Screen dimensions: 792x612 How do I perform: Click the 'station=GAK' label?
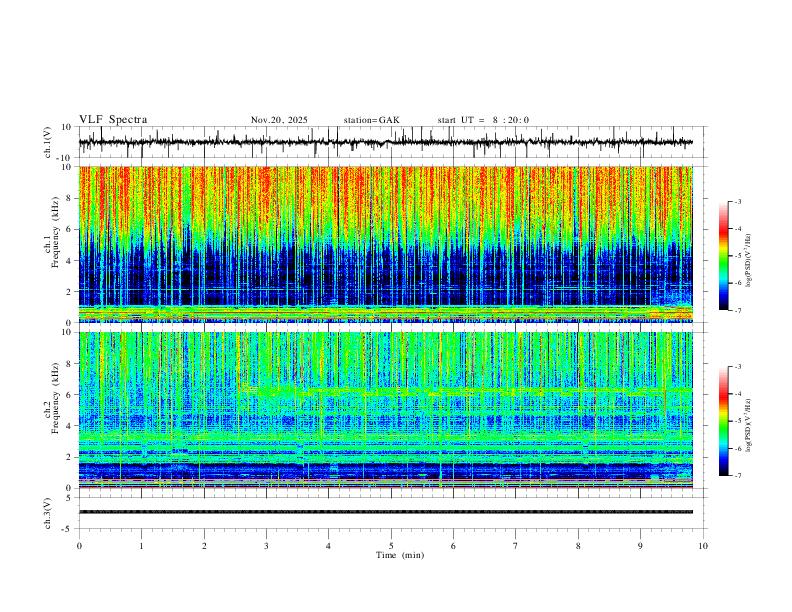(371, 120)
